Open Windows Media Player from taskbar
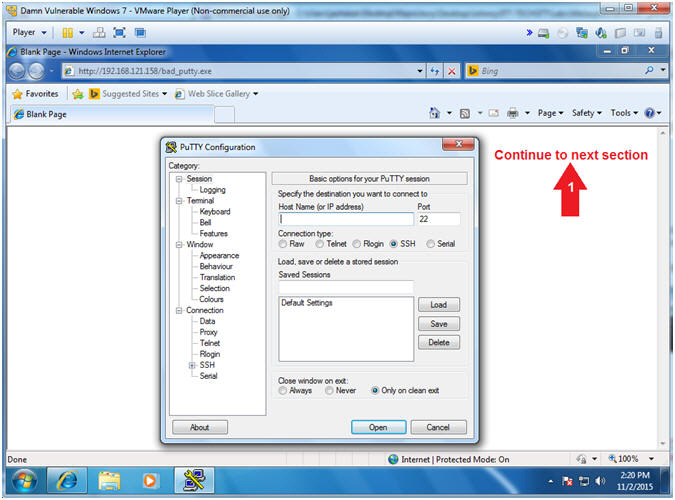Viewport: 675px width, 500px height. [150, 481]
